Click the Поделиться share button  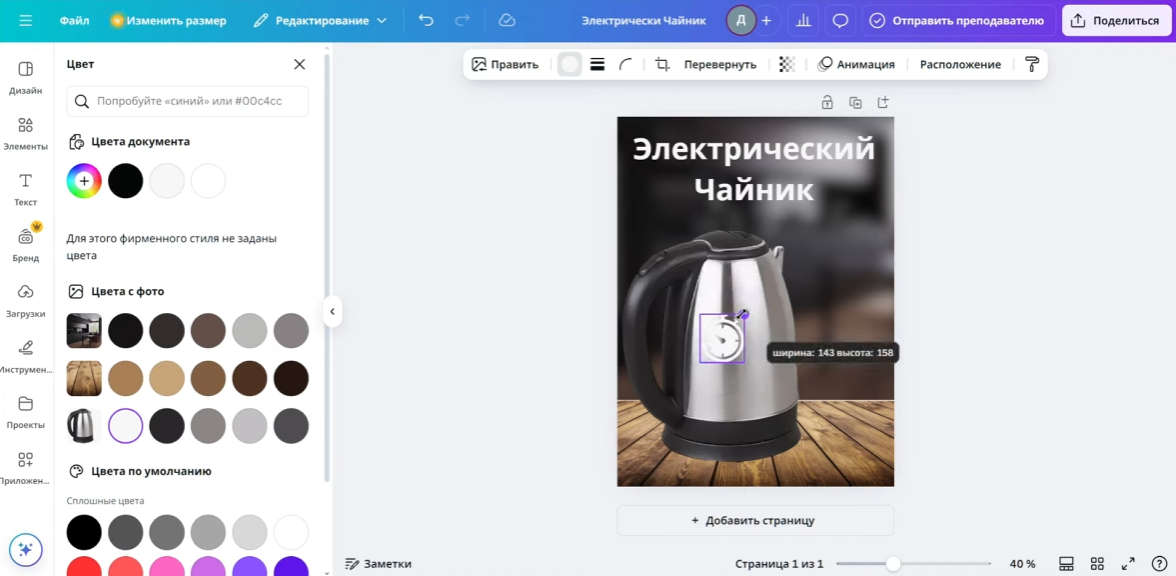click(1115, 21)
